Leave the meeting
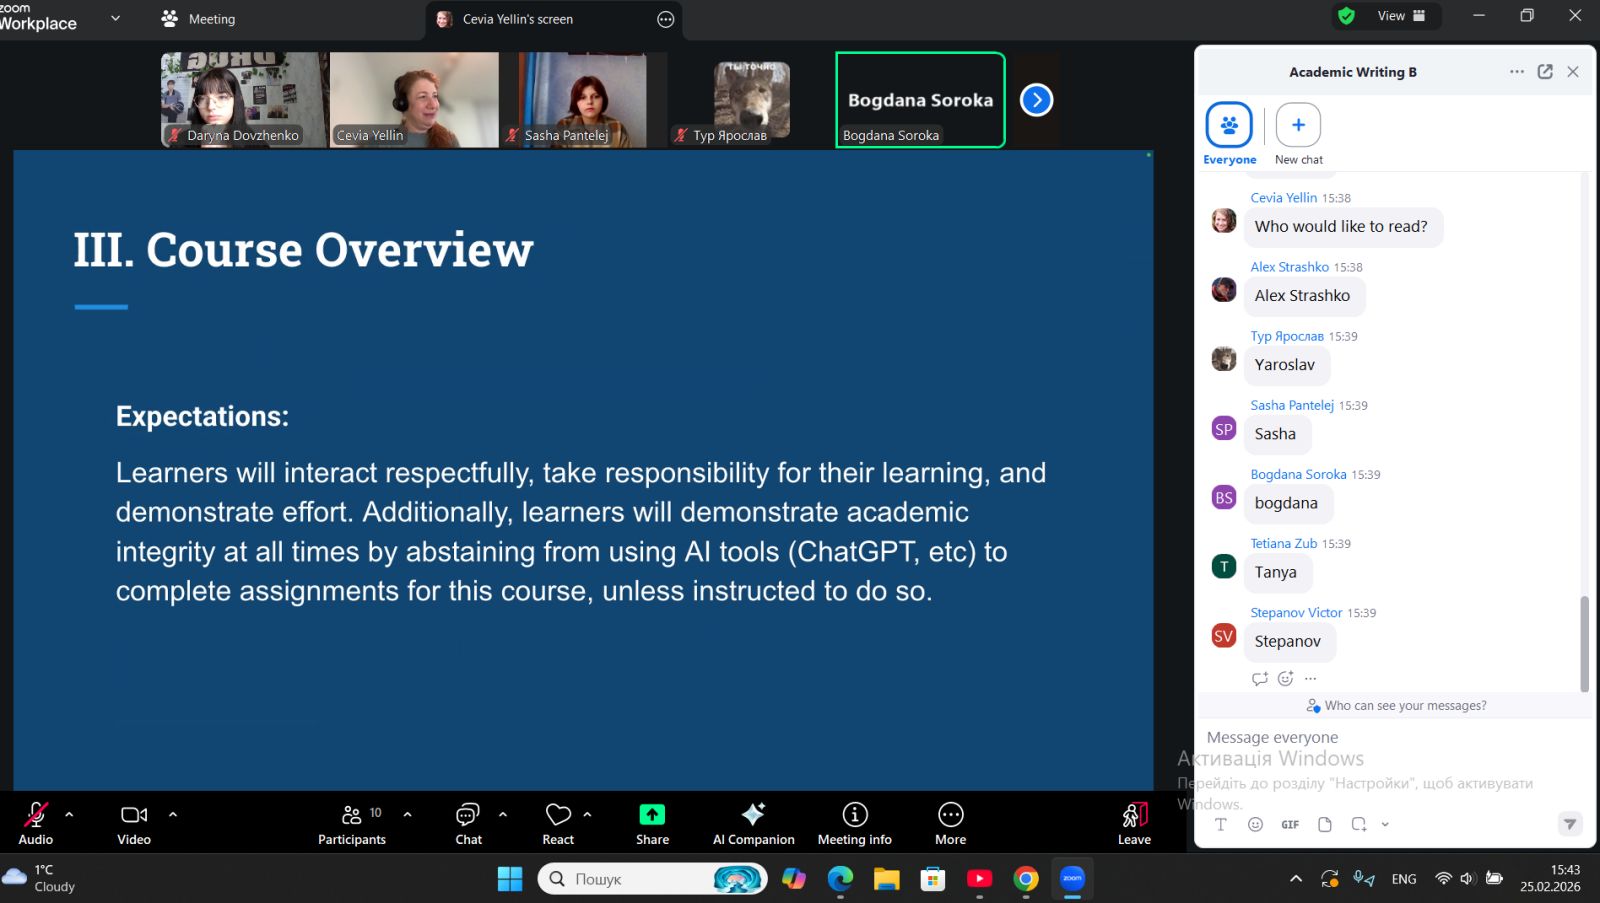Screen dimensions: 1600x903 pyautogui.click(x=1134, y=823)
